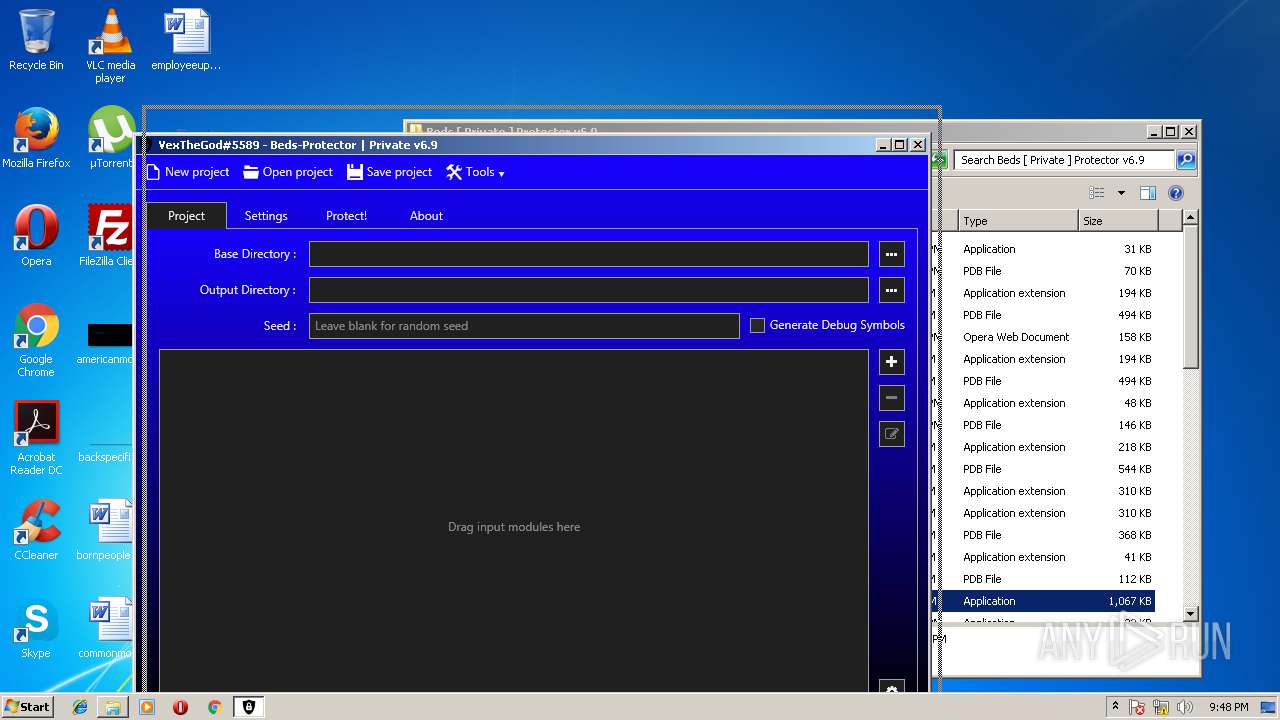Show hidden system tray icons
Screen dimensions: 1280x720
pyautogui.click(x=1115, y=707)
